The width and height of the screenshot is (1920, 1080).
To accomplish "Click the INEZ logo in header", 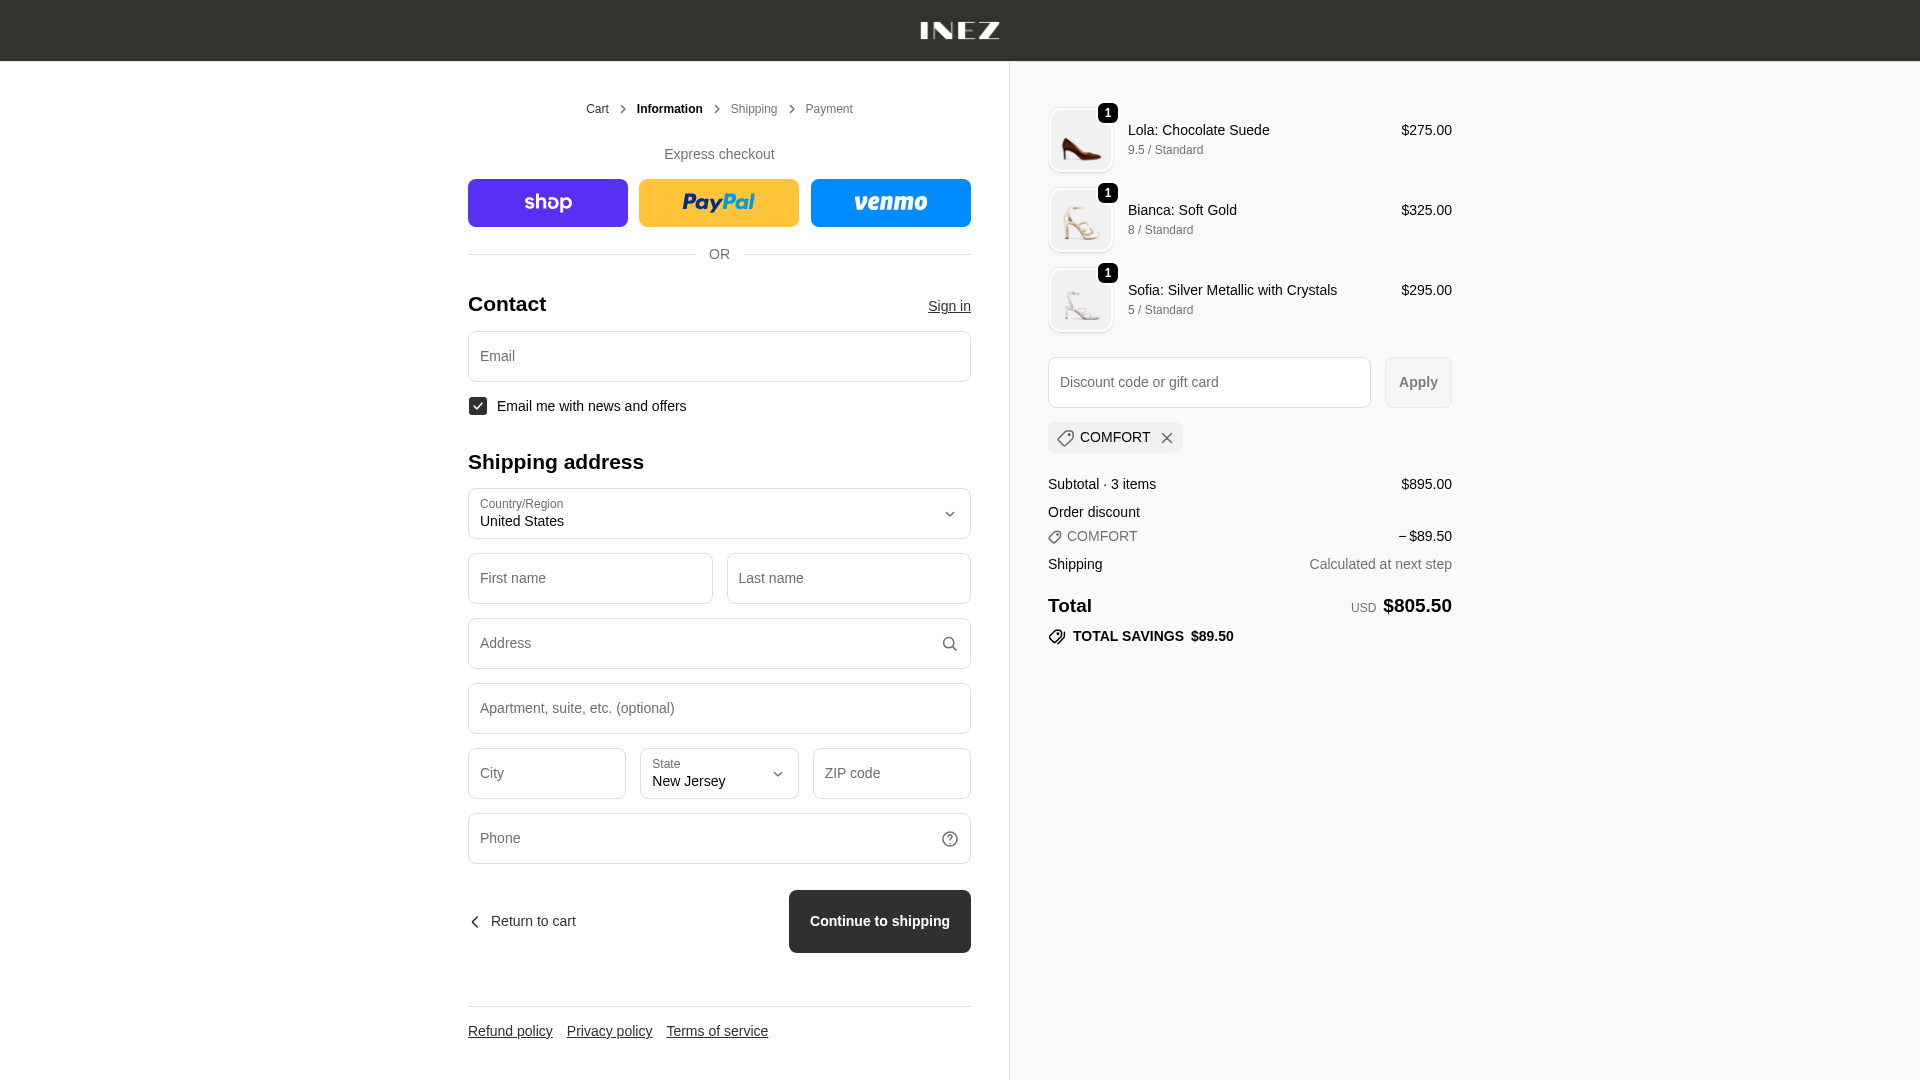I will [x=960, y=31].
